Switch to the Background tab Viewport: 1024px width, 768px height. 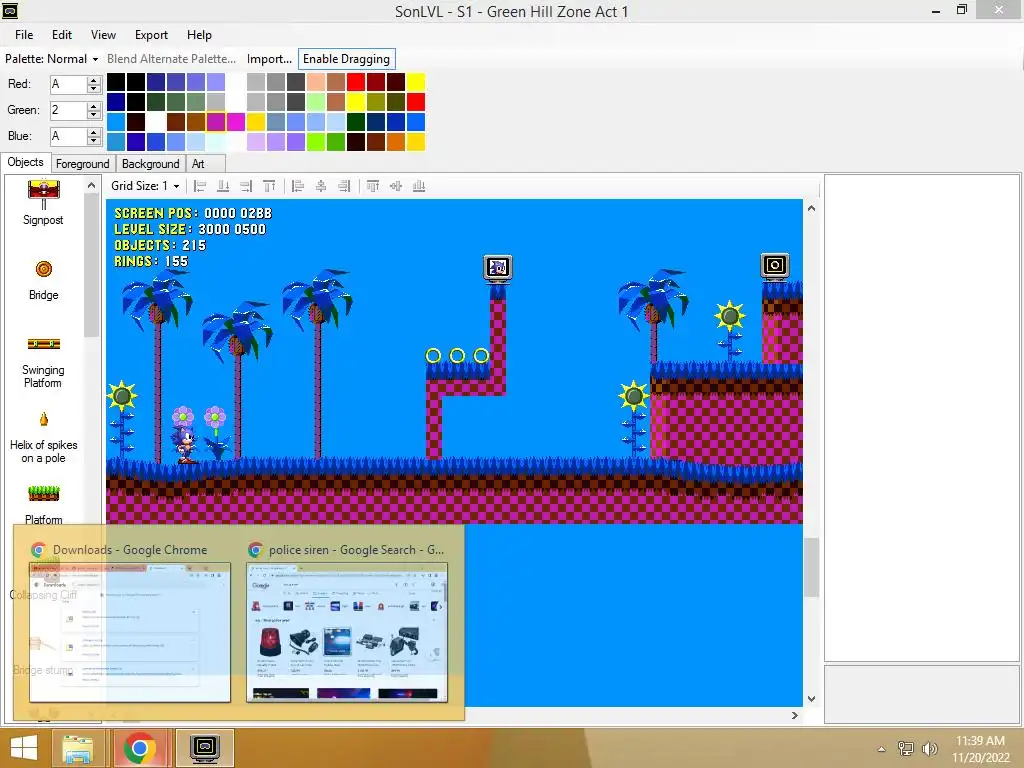(150, 164)
